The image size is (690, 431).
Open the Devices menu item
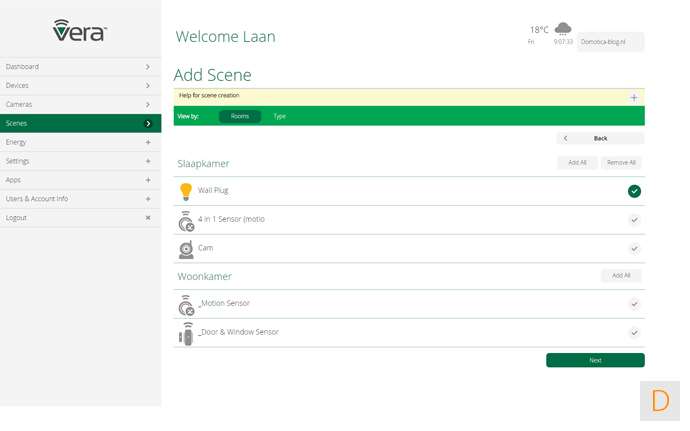80,85
